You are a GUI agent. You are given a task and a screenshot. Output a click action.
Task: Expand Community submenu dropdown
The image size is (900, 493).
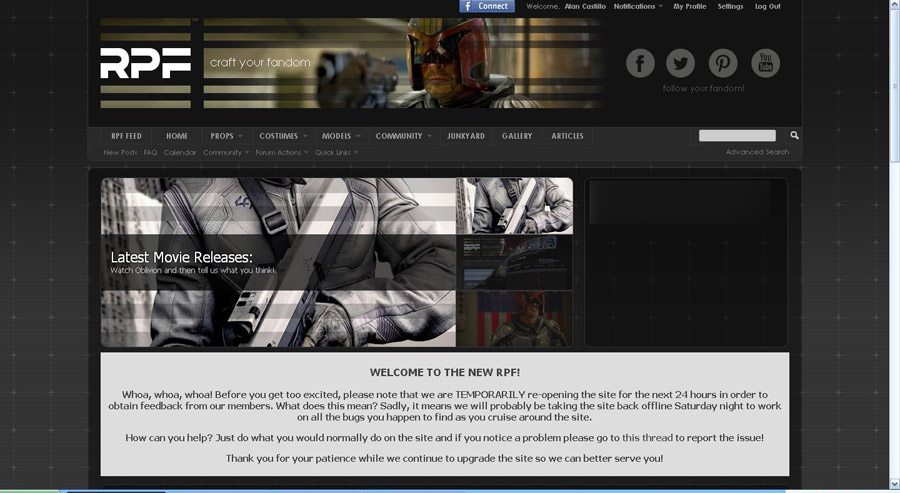click(226, 153)
